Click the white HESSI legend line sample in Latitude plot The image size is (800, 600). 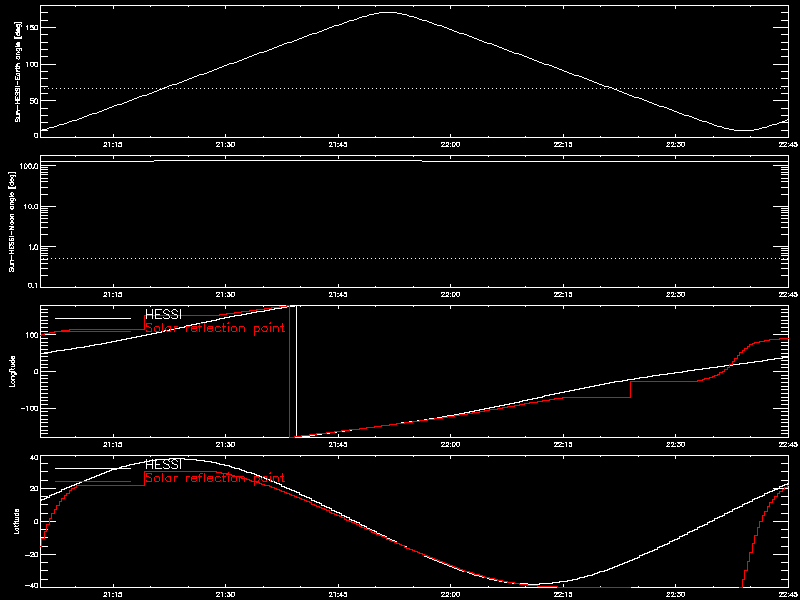pos(93,468)
